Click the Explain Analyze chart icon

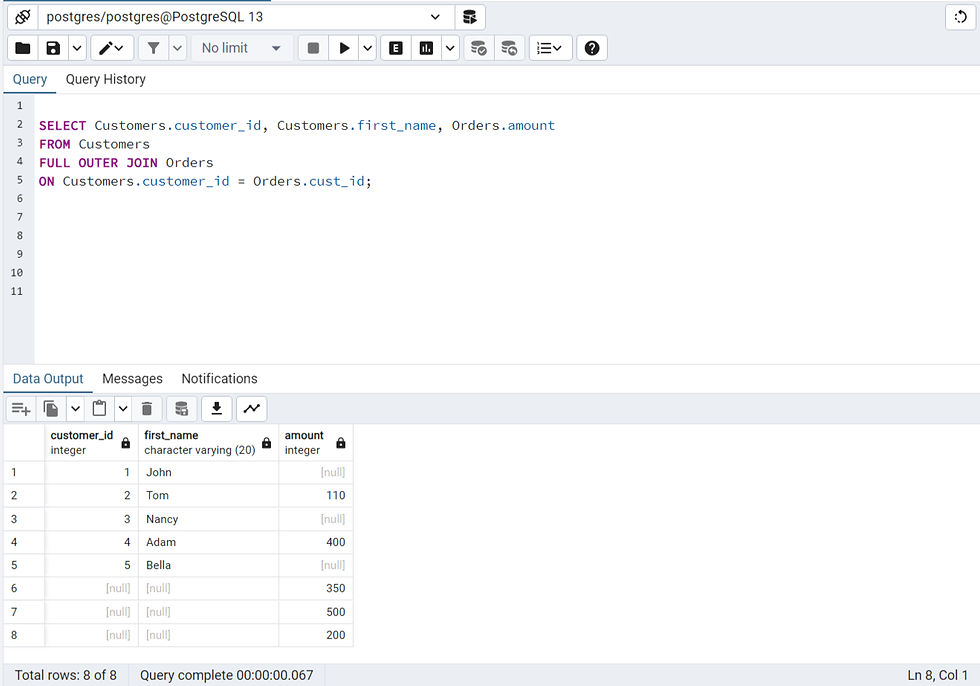click(x=426, y=48)
